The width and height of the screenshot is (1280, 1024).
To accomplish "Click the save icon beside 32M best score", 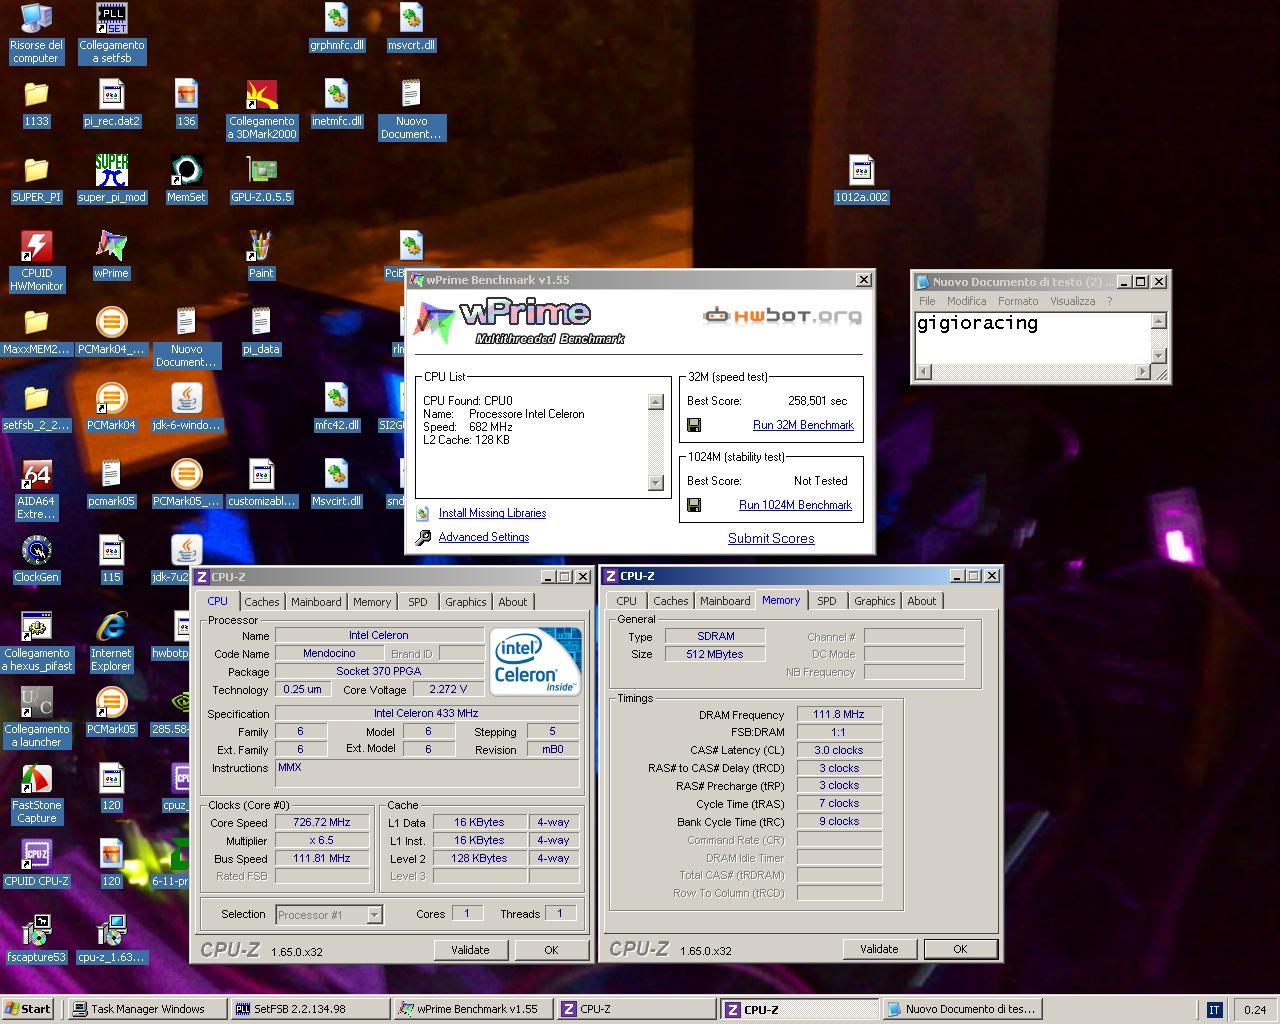I will pyautogui.click(x=694, y=425).
